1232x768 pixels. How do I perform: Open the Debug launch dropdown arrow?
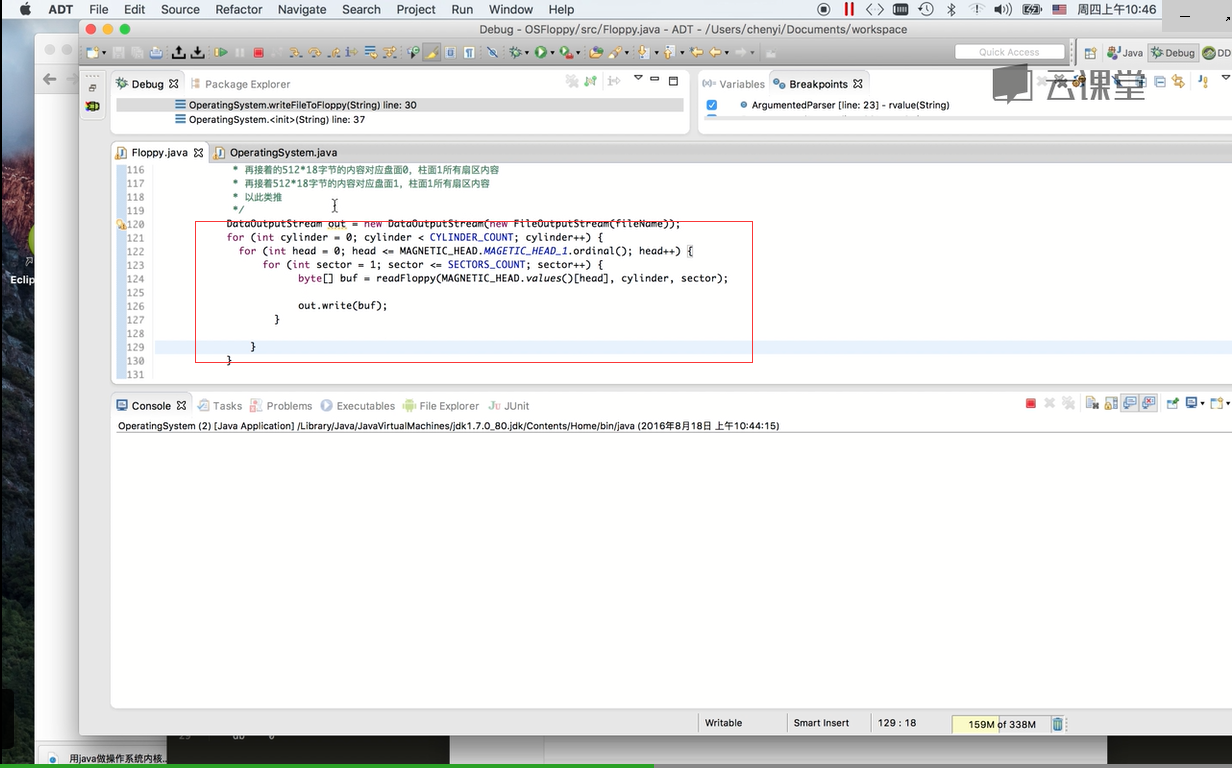pyautogui.click(x=529, y=52)
